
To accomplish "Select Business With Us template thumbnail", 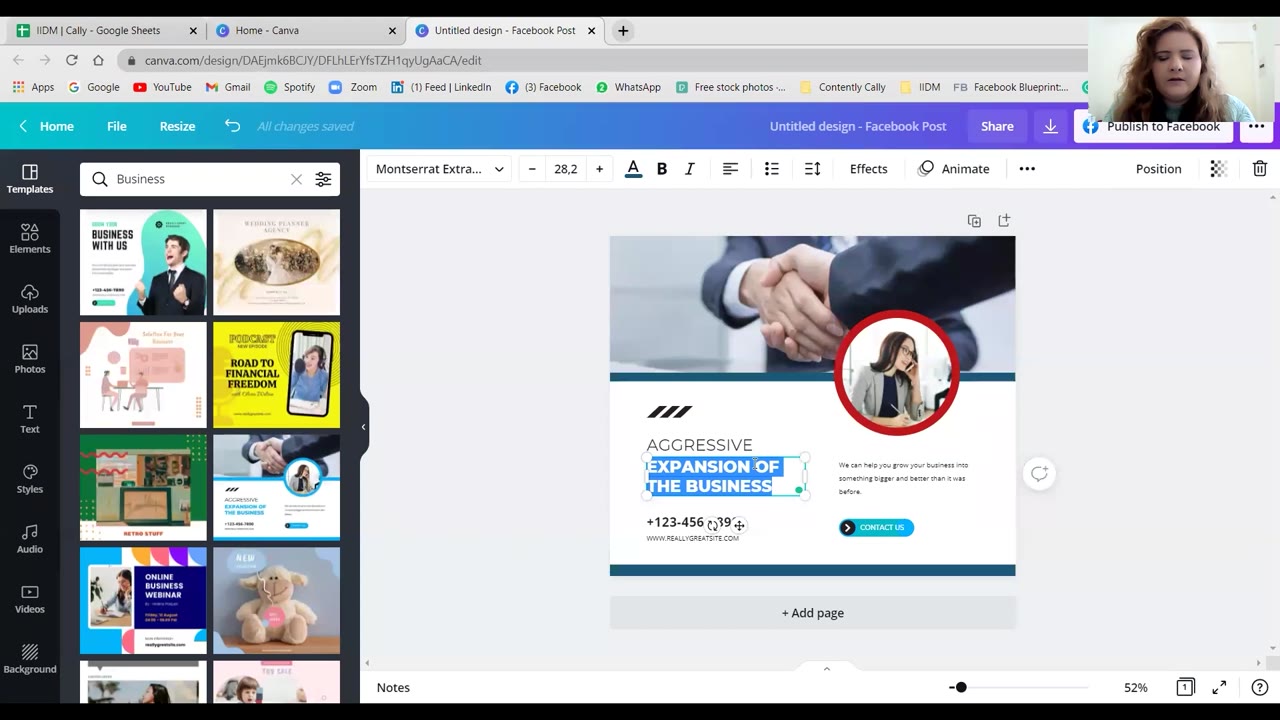I will pyautogui.click(x=143, y=262).
